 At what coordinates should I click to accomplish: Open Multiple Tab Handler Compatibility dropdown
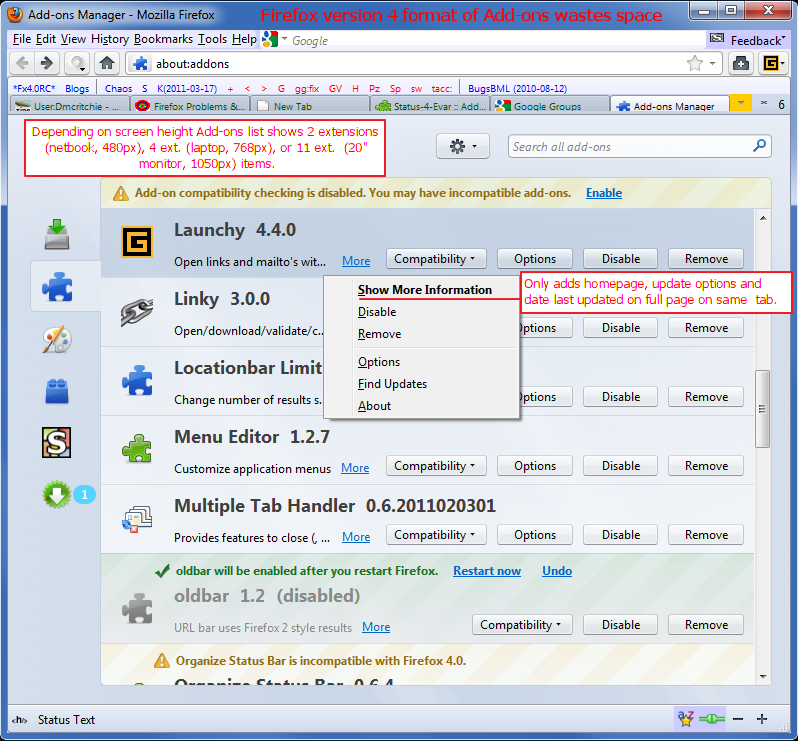436,535
